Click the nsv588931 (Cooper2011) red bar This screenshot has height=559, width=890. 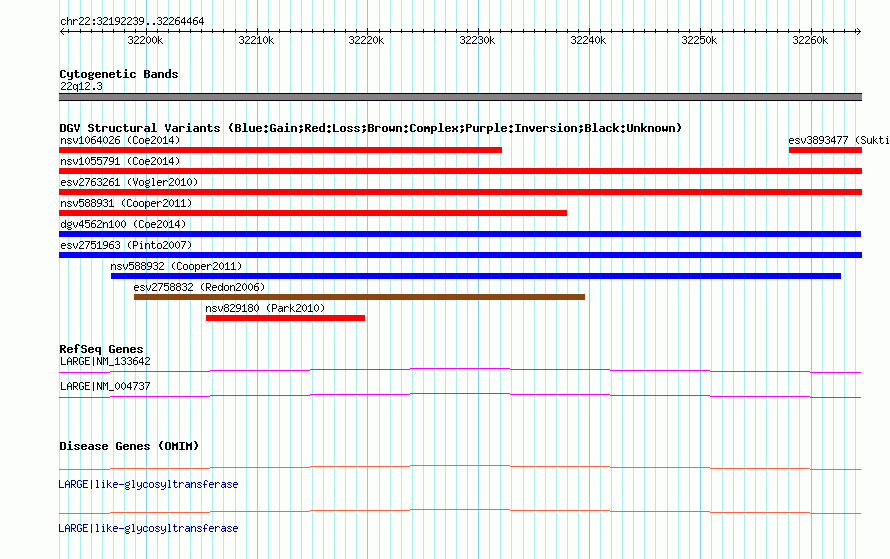[x=313, y=213]
